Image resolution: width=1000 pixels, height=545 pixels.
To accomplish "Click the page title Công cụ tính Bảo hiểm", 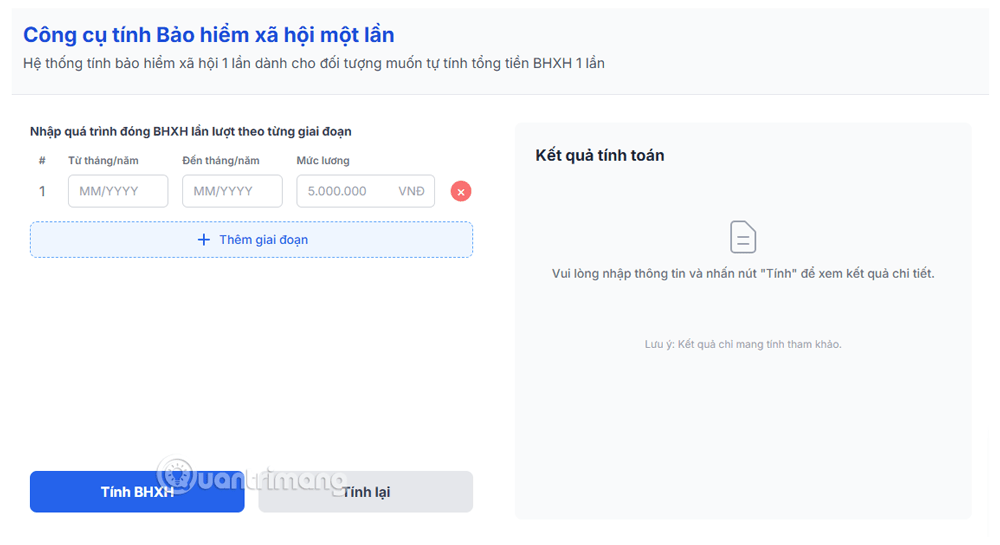I will (x=209, y=34).
